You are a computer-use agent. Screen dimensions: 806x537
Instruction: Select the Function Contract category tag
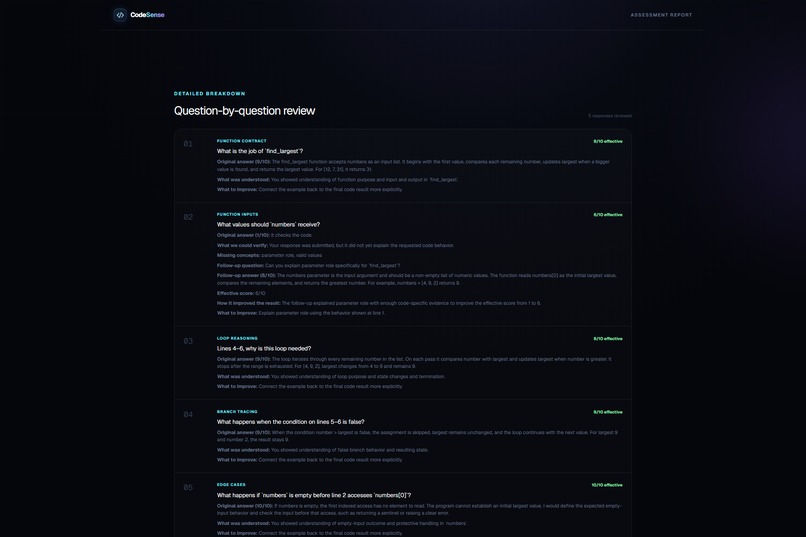tap(242, 141)
